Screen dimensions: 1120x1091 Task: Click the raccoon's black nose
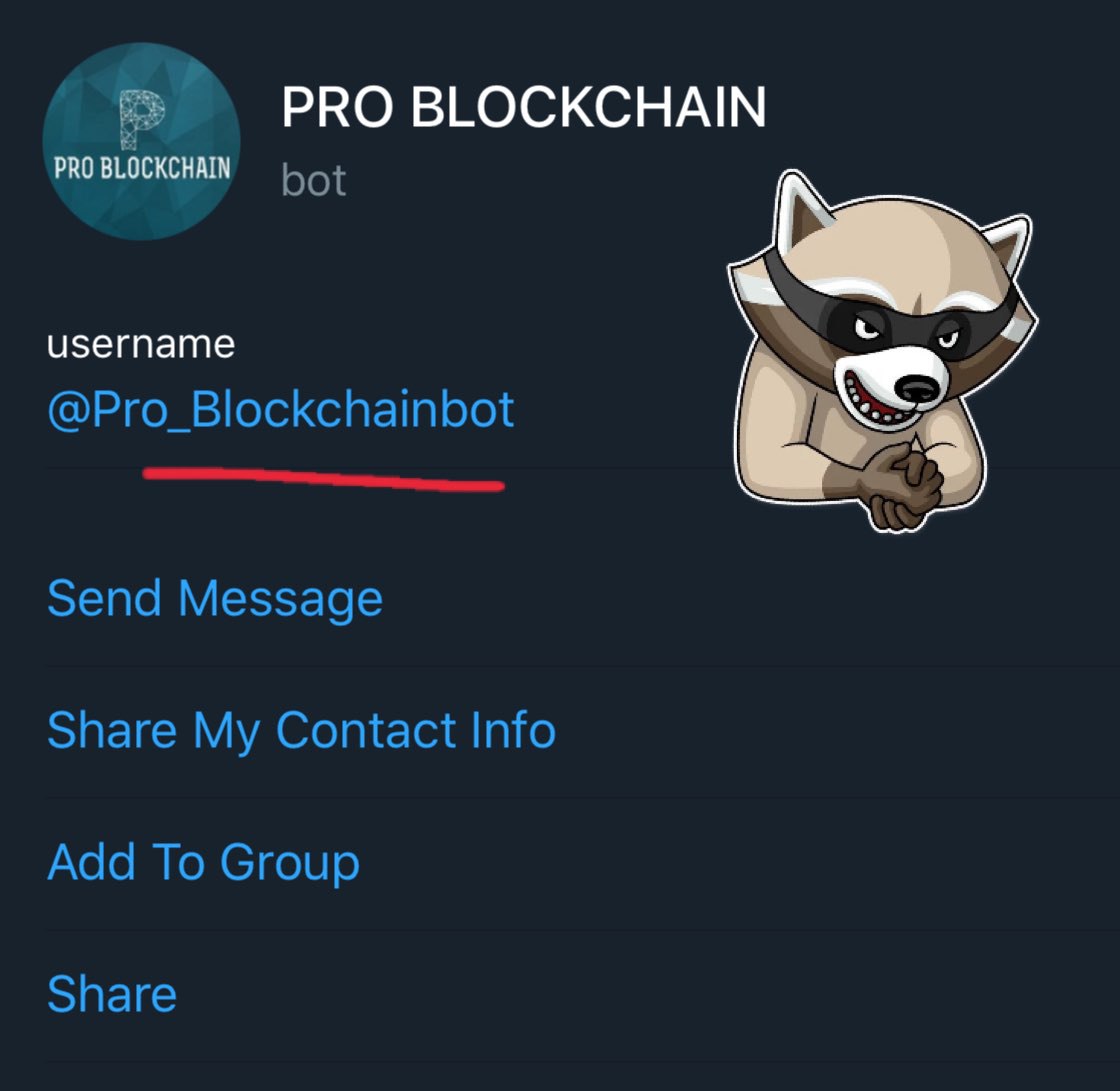[x=917, y=389]
